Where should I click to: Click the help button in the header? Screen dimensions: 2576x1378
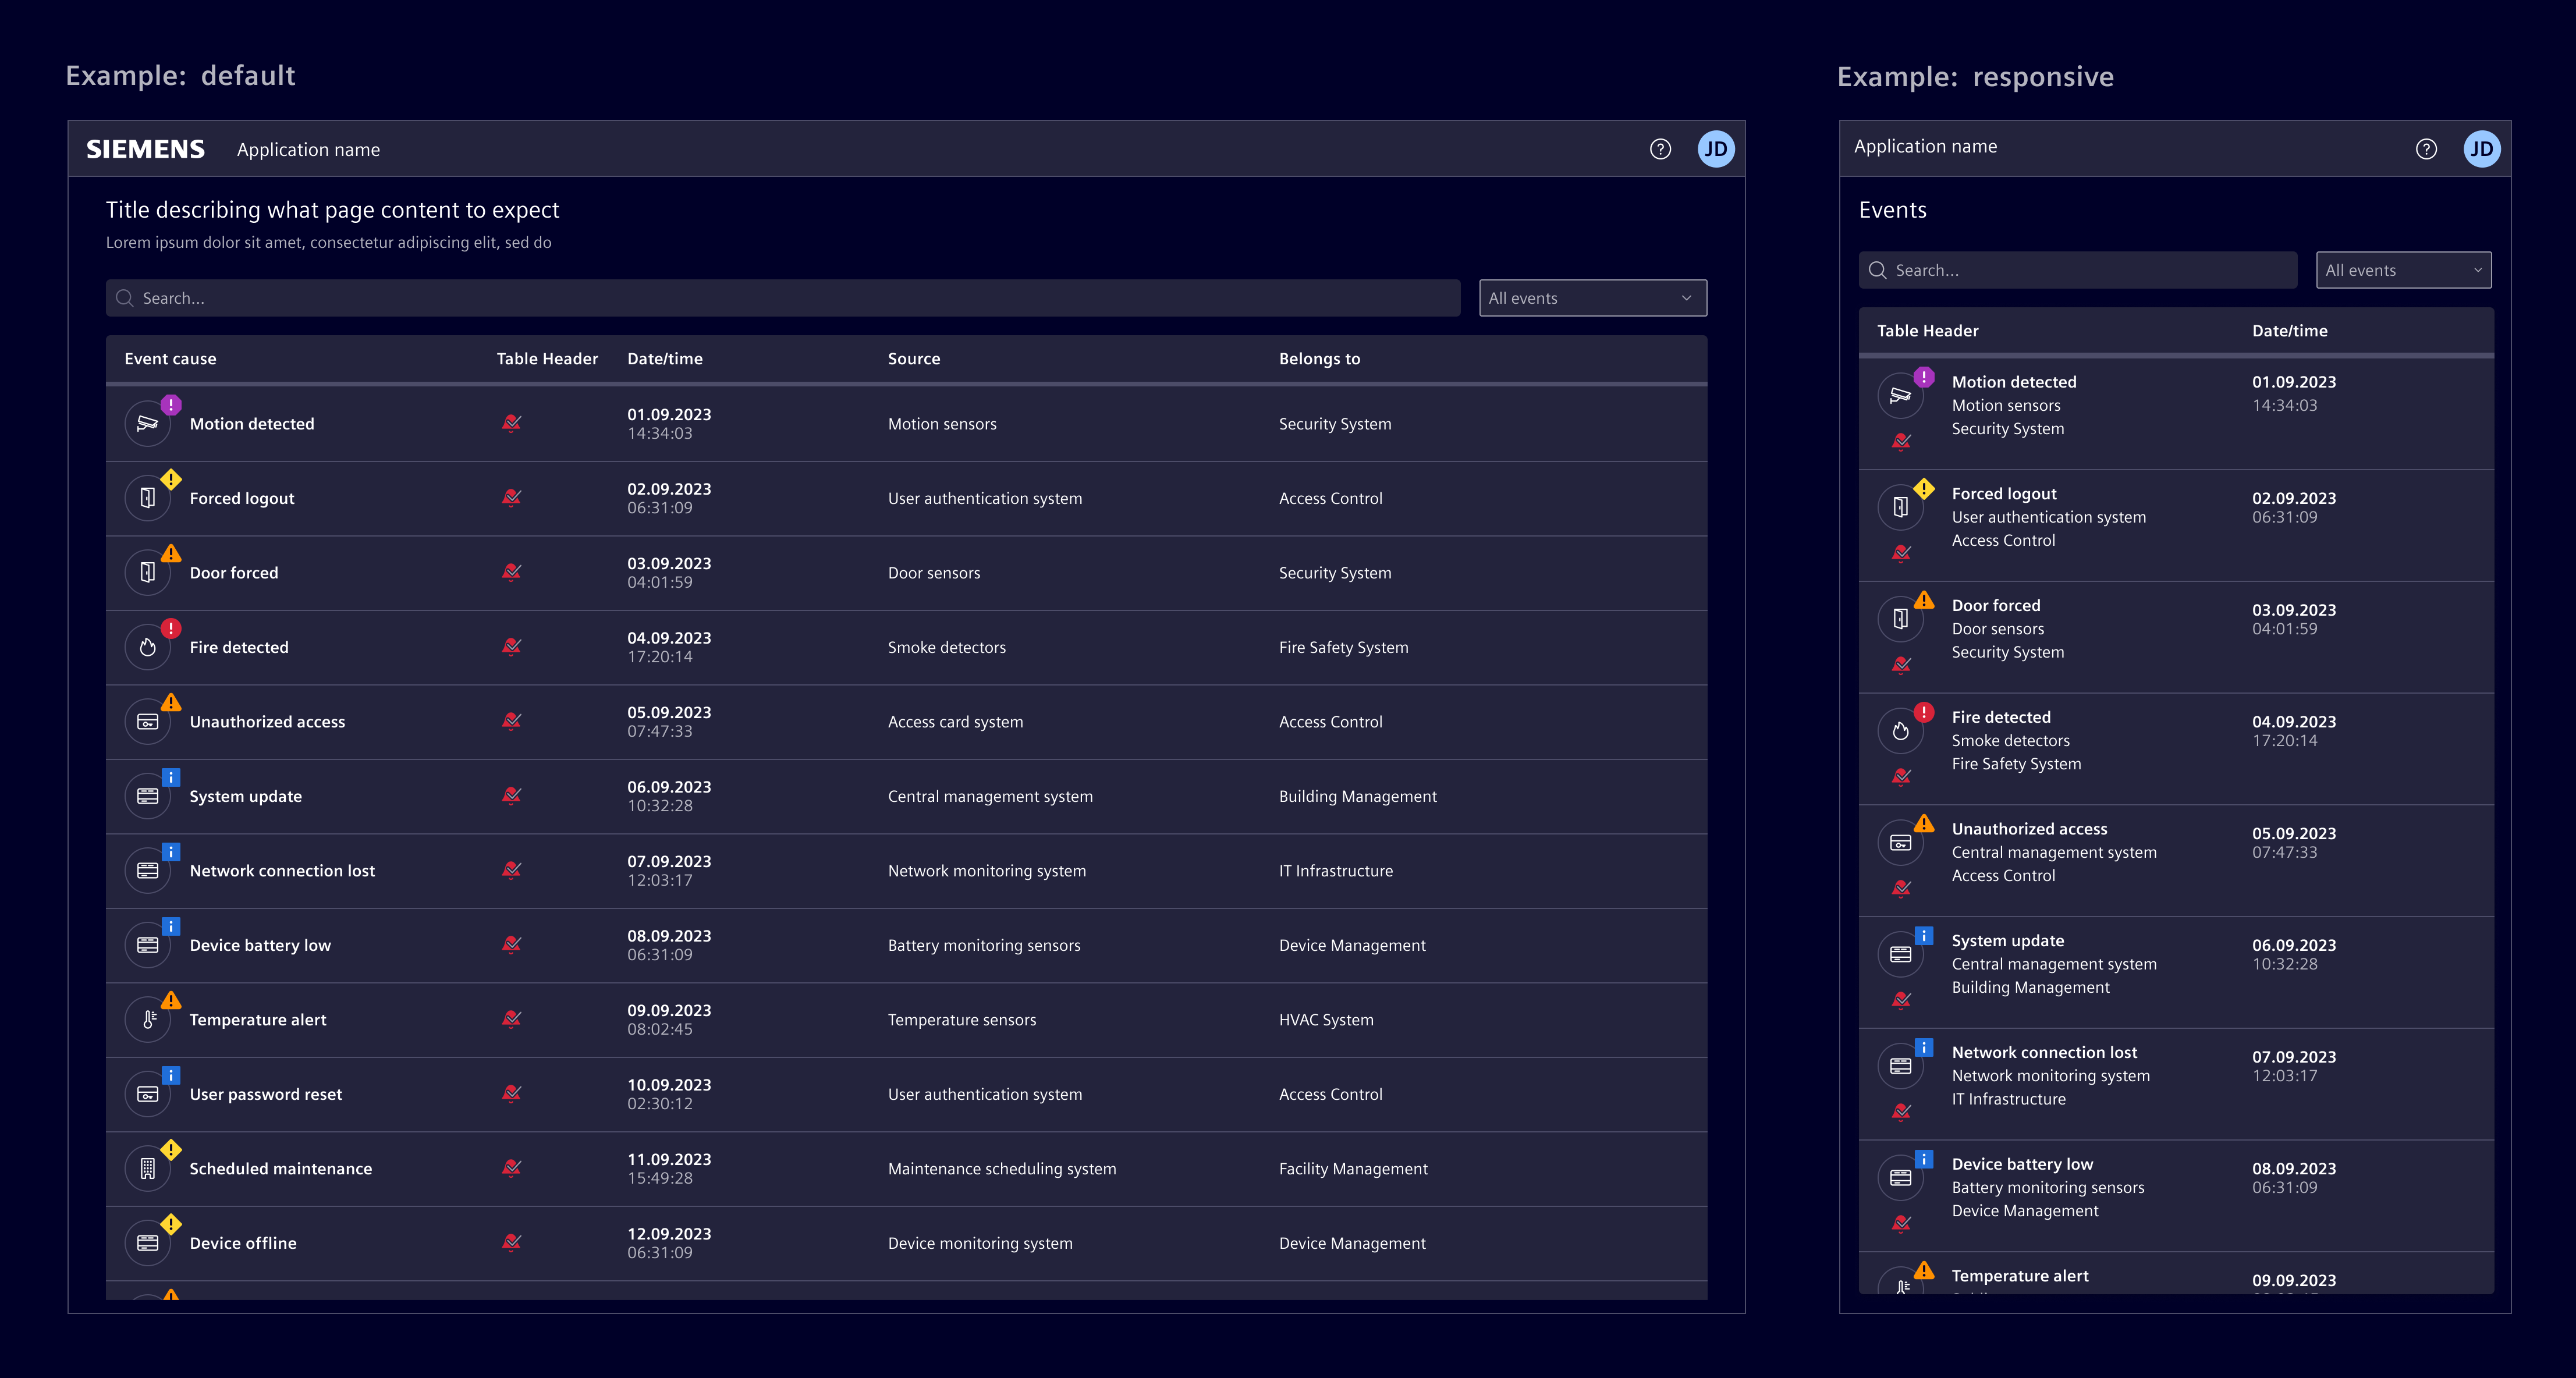coord(1659,148)
